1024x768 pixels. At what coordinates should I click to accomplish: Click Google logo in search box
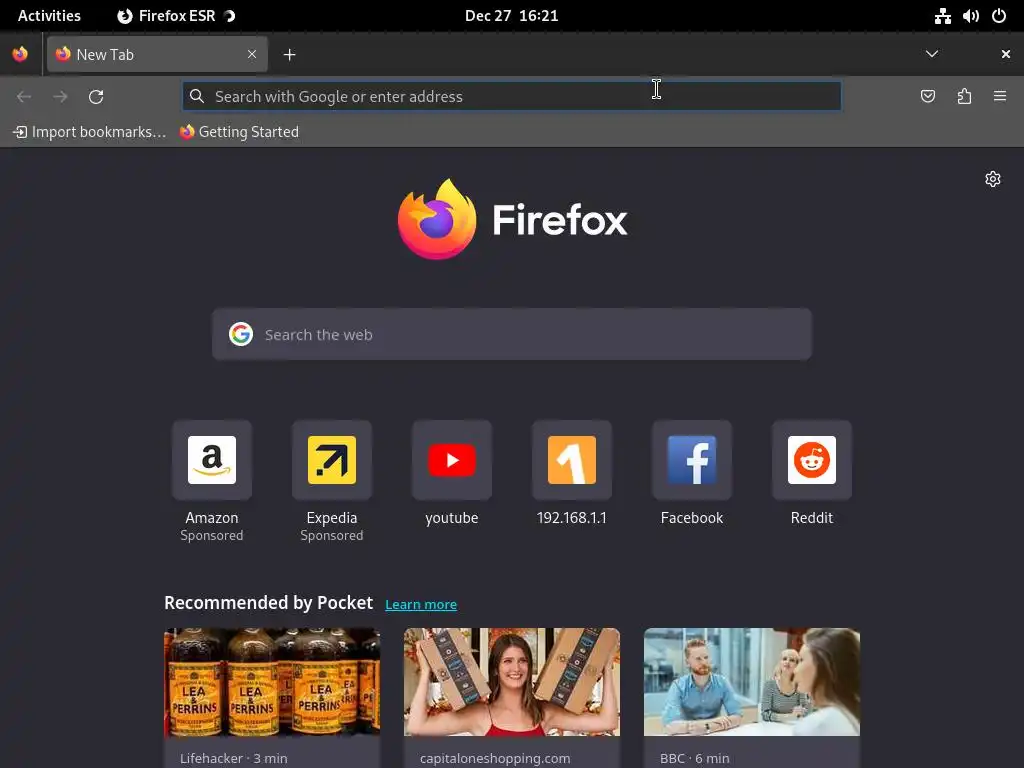coord(241,334)
